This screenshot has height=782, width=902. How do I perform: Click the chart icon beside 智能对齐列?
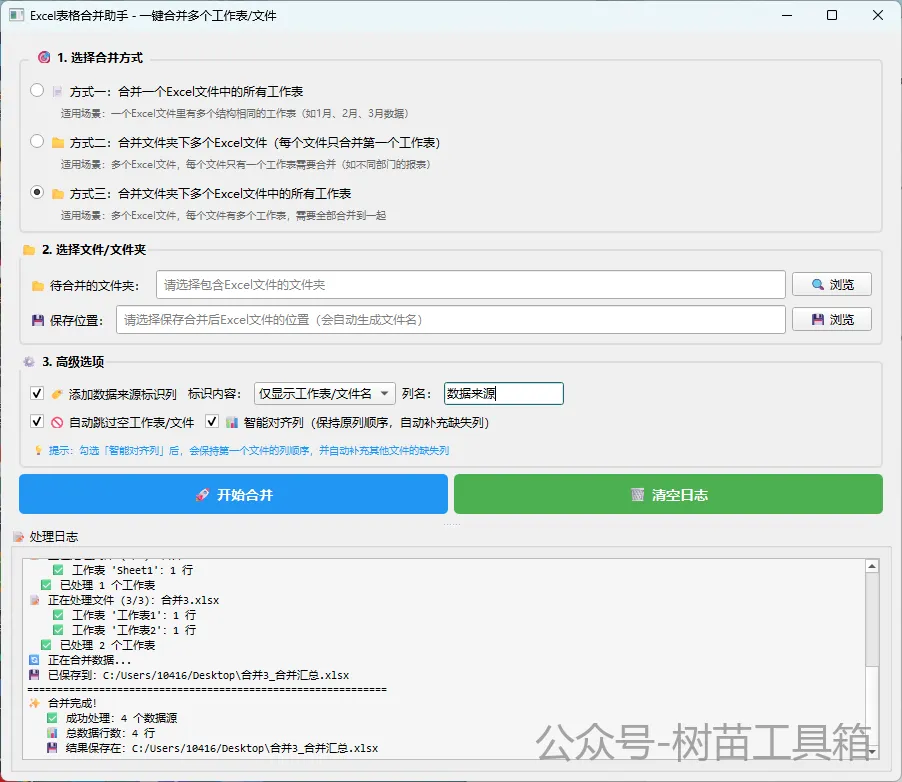point(232,423)
